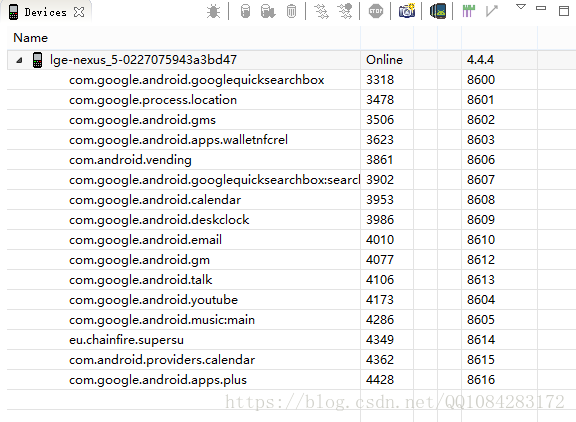The image size is (576, 422).
Task: Collapse the lge-nexus_5 device tree node
Action: pyautogui.click(x=19, y=60)
